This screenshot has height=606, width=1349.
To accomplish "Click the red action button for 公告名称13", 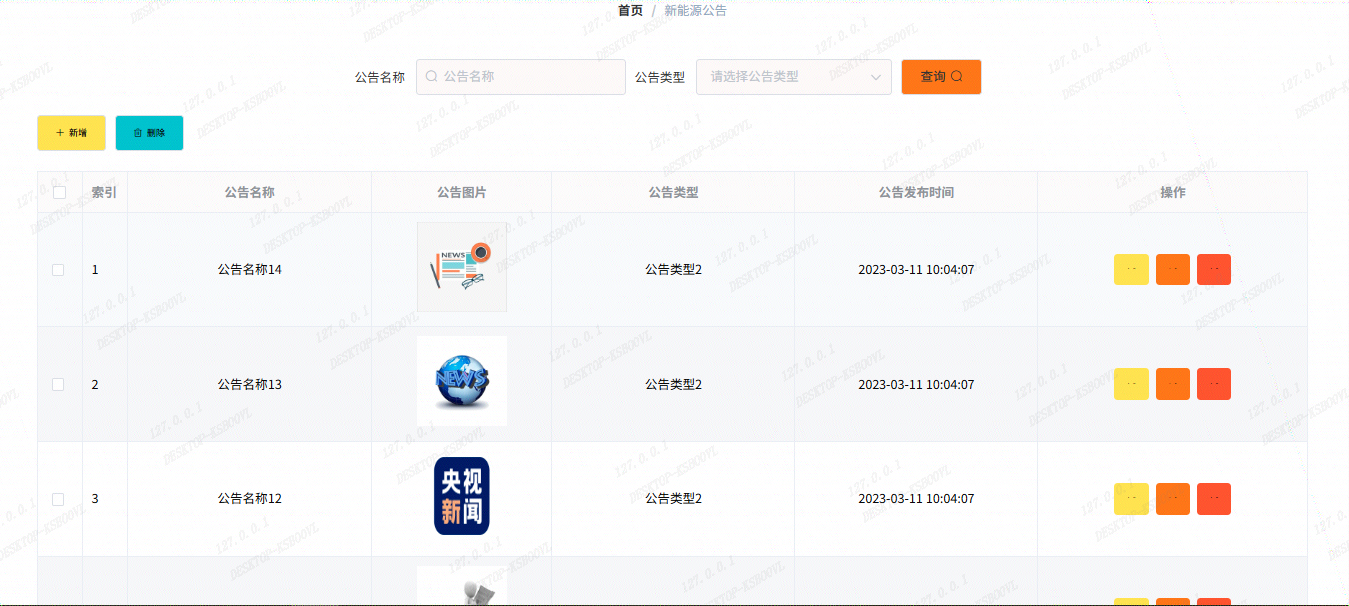I will (1214, 384).
